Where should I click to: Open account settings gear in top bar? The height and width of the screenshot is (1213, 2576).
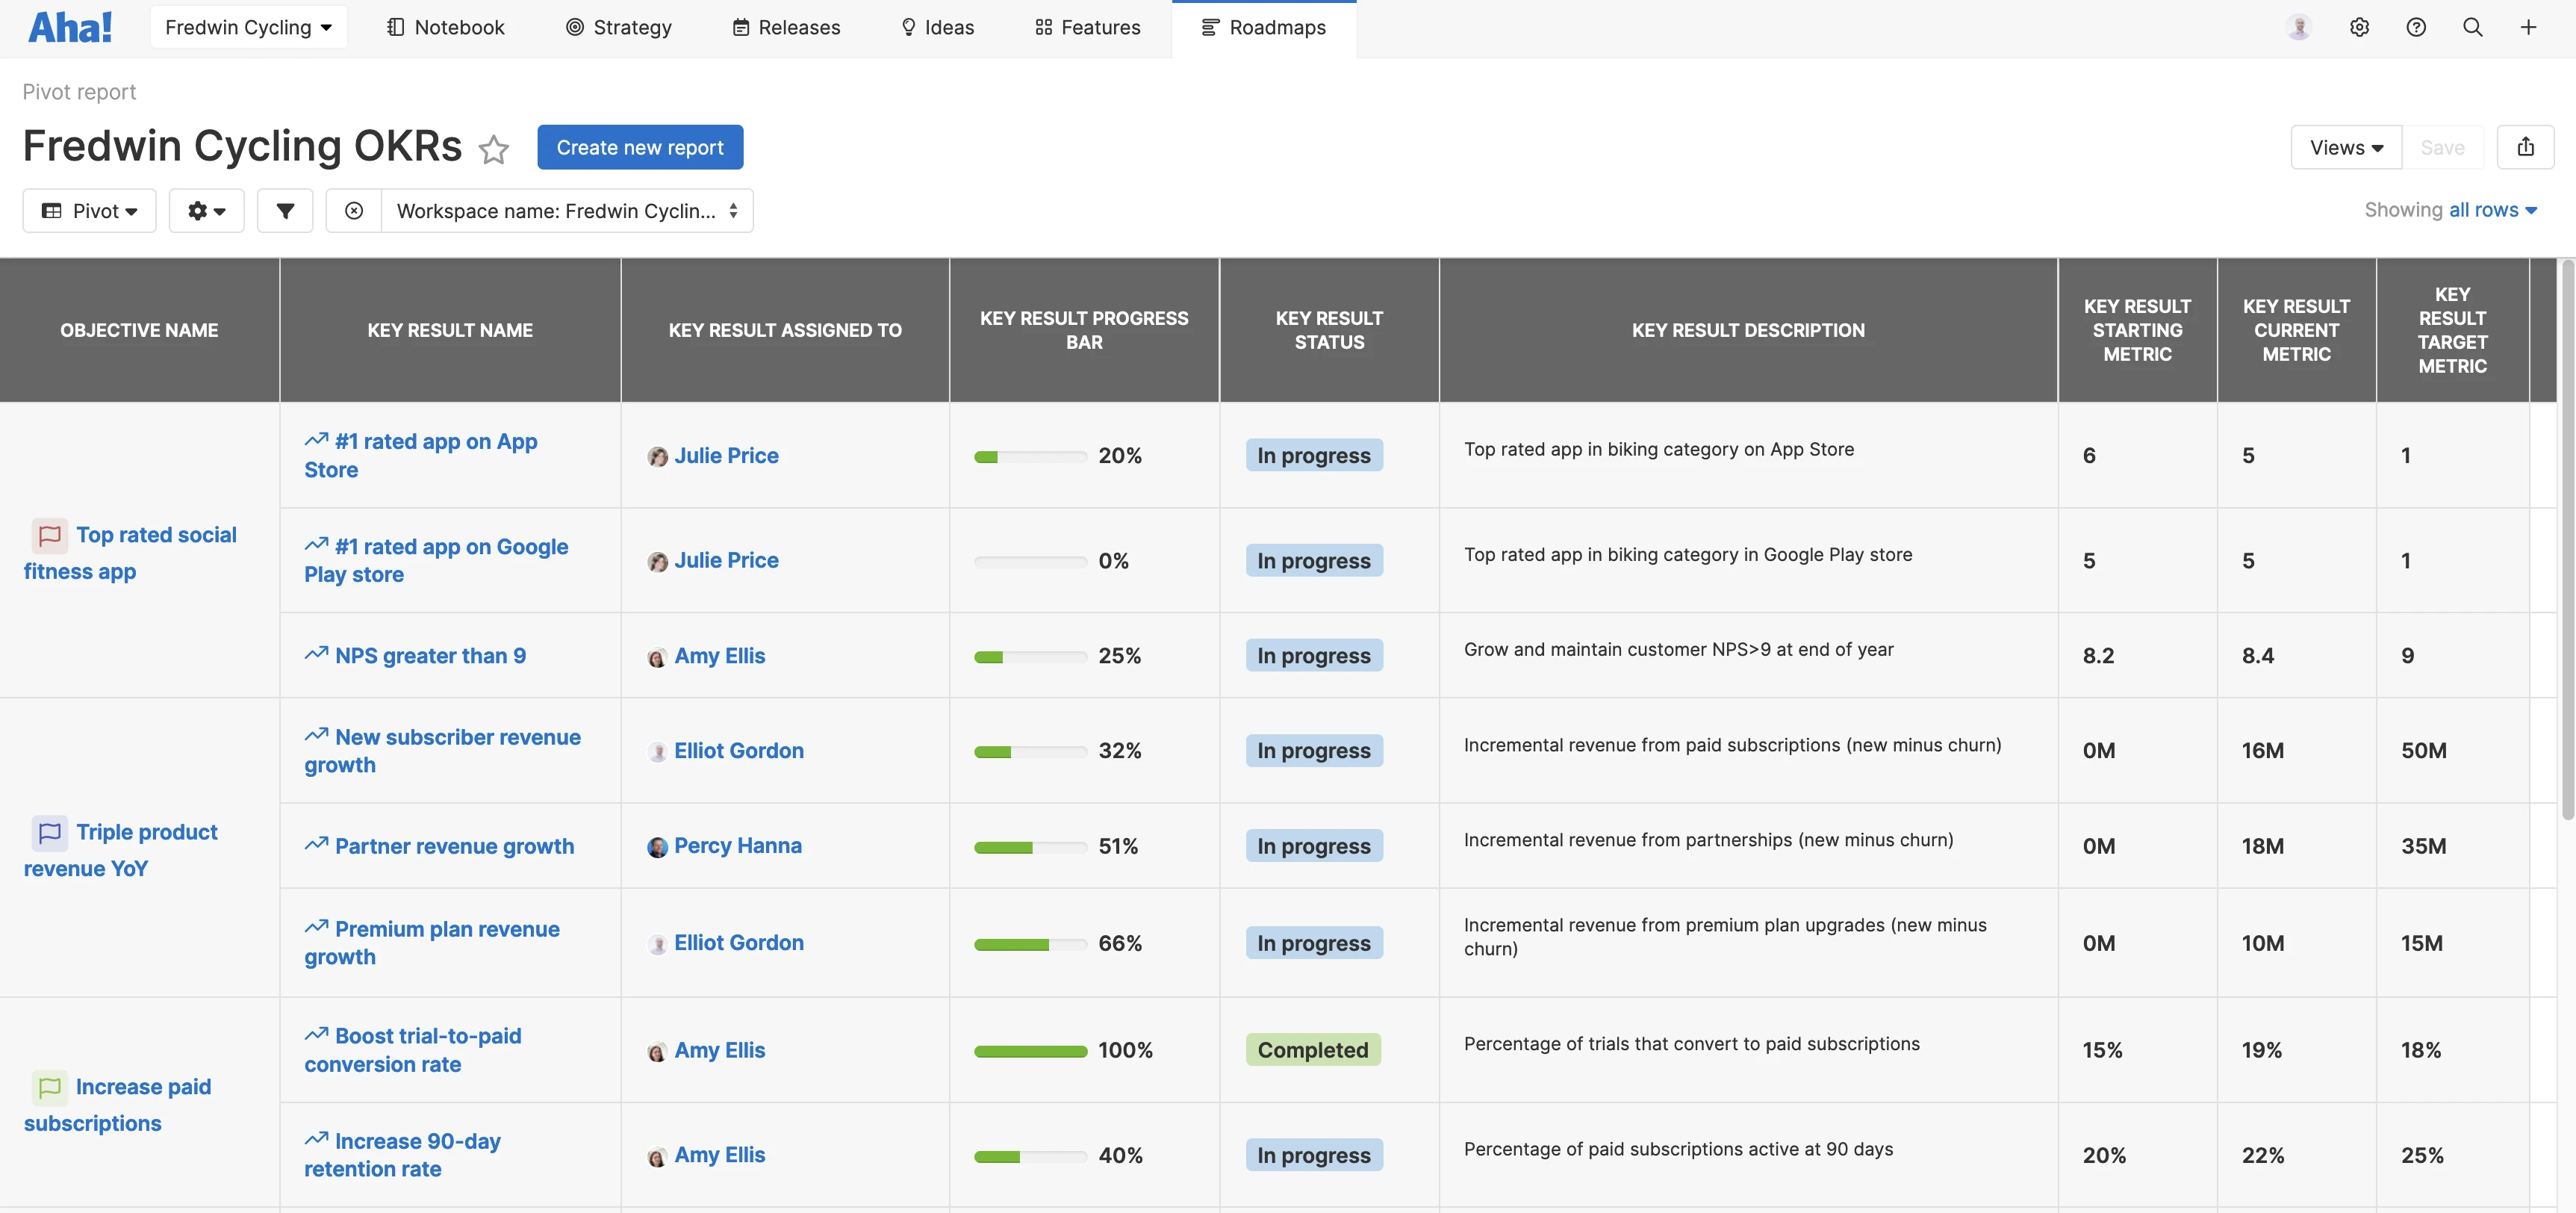pyautogui.click(x=2359, y=27)
